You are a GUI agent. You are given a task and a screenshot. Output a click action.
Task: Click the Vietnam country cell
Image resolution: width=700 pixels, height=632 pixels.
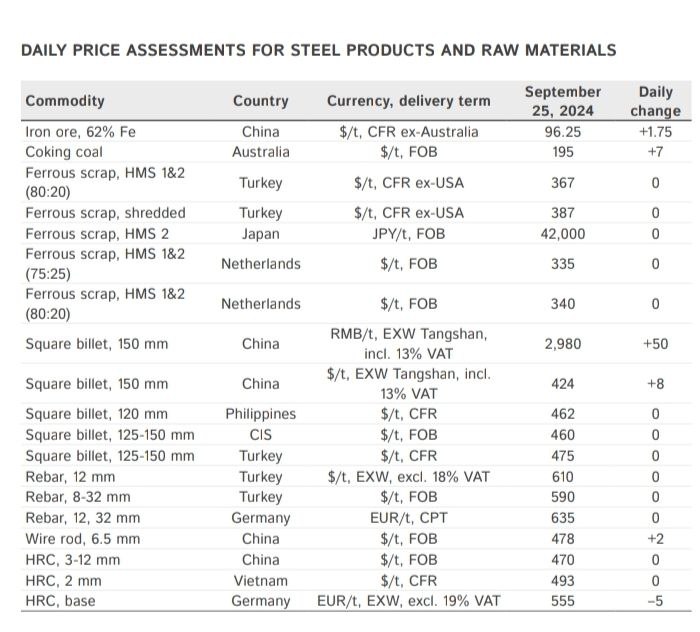(x=261, y=581)
